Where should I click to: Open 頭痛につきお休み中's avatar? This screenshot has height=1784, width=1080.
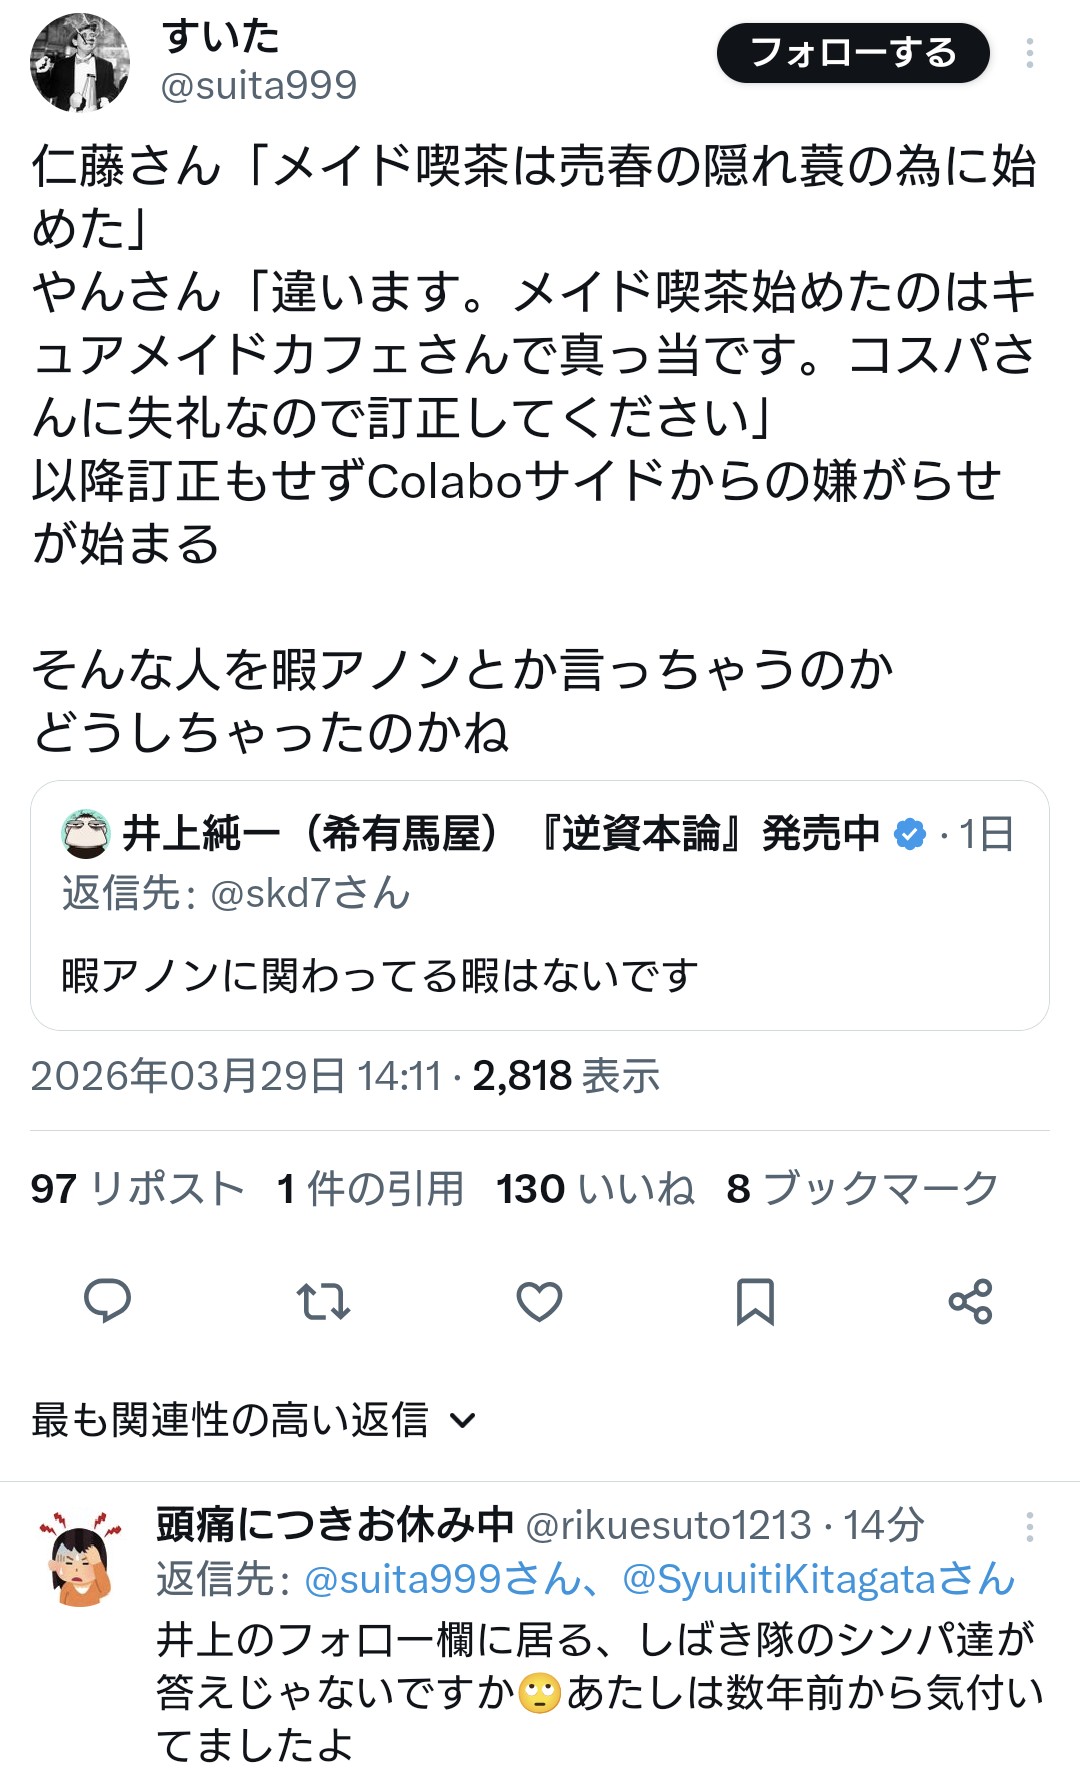coord(81,1558)
